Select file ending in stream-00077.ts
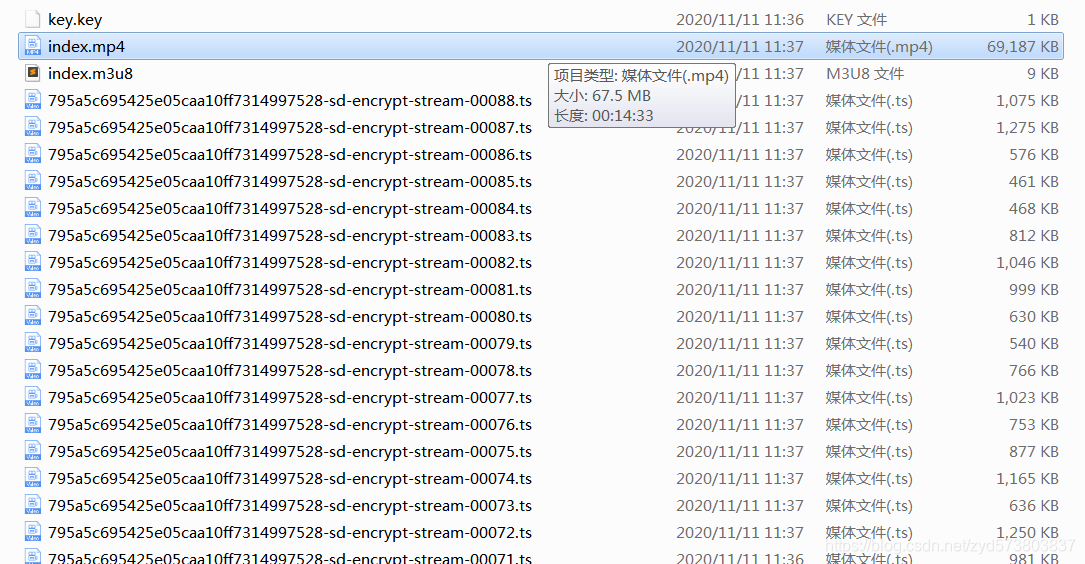 (x=290, y=397)
